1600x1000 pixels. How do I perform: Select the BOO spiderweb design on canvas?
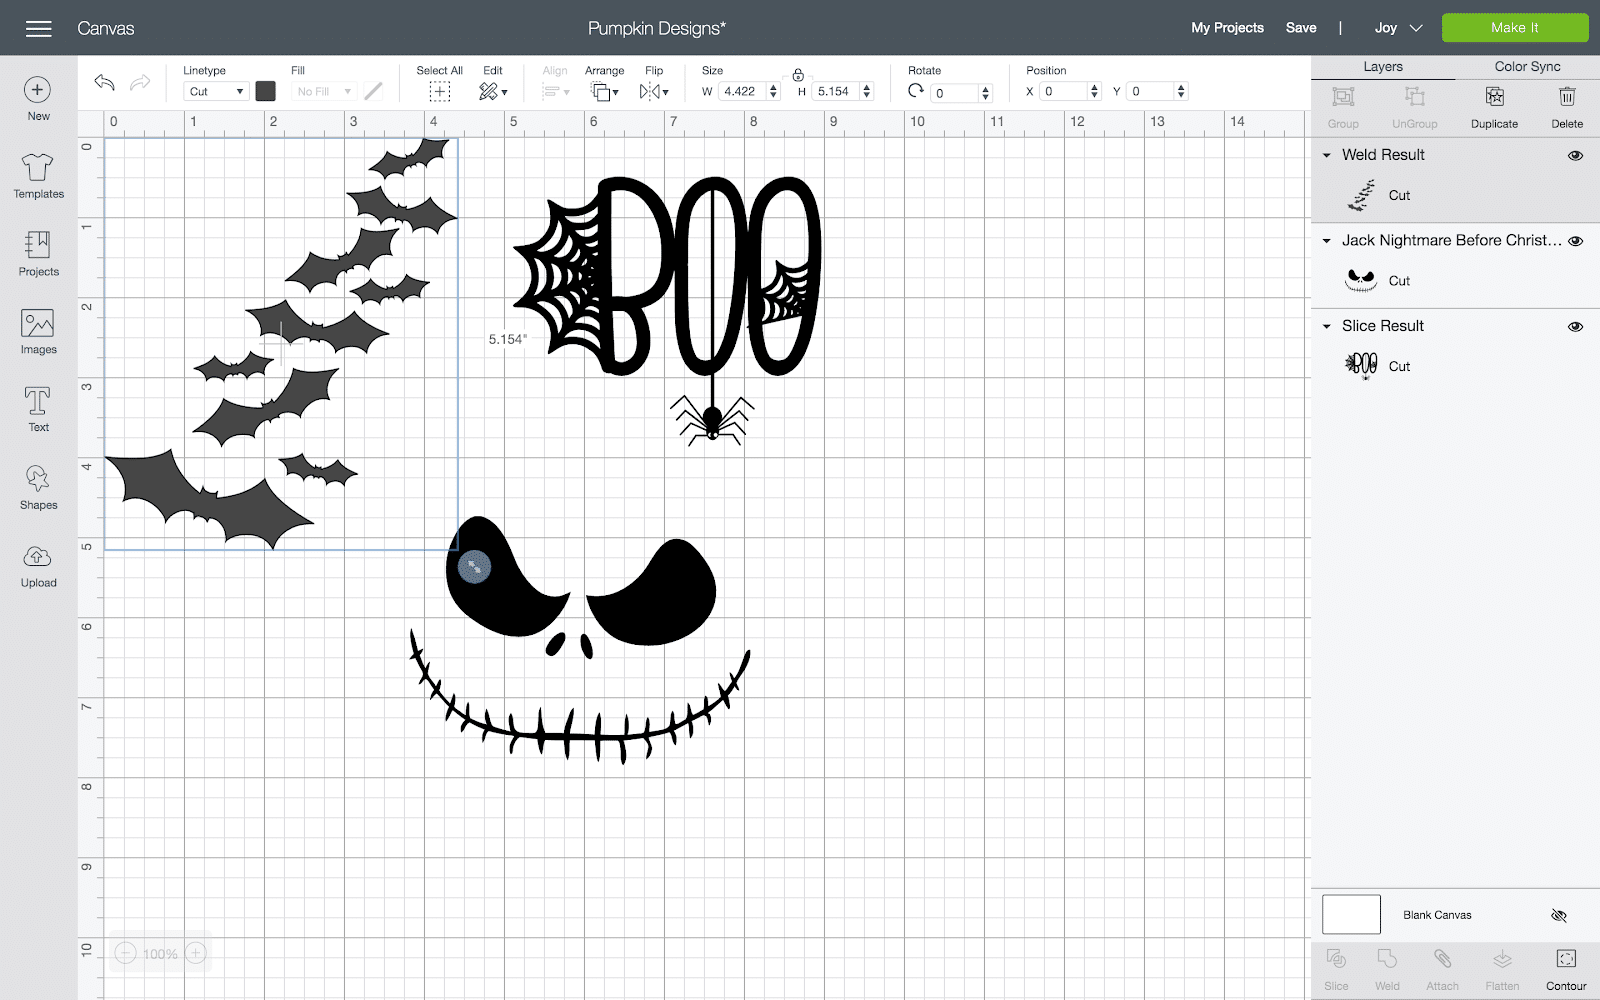(x=668, y=310)
